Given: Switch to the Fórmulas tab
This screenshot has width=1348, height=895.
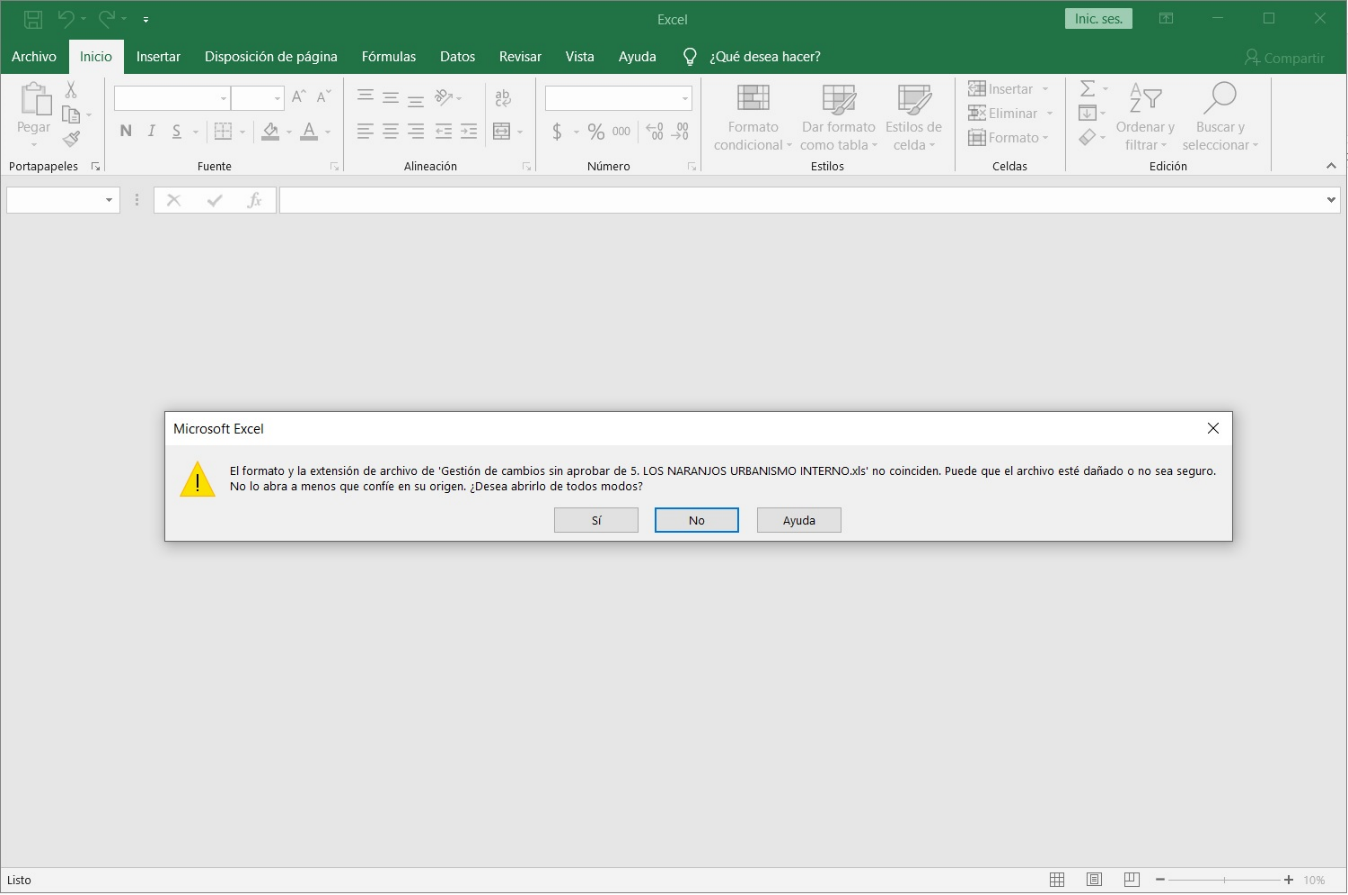Looking at the screenshot, I should (389, 57).
